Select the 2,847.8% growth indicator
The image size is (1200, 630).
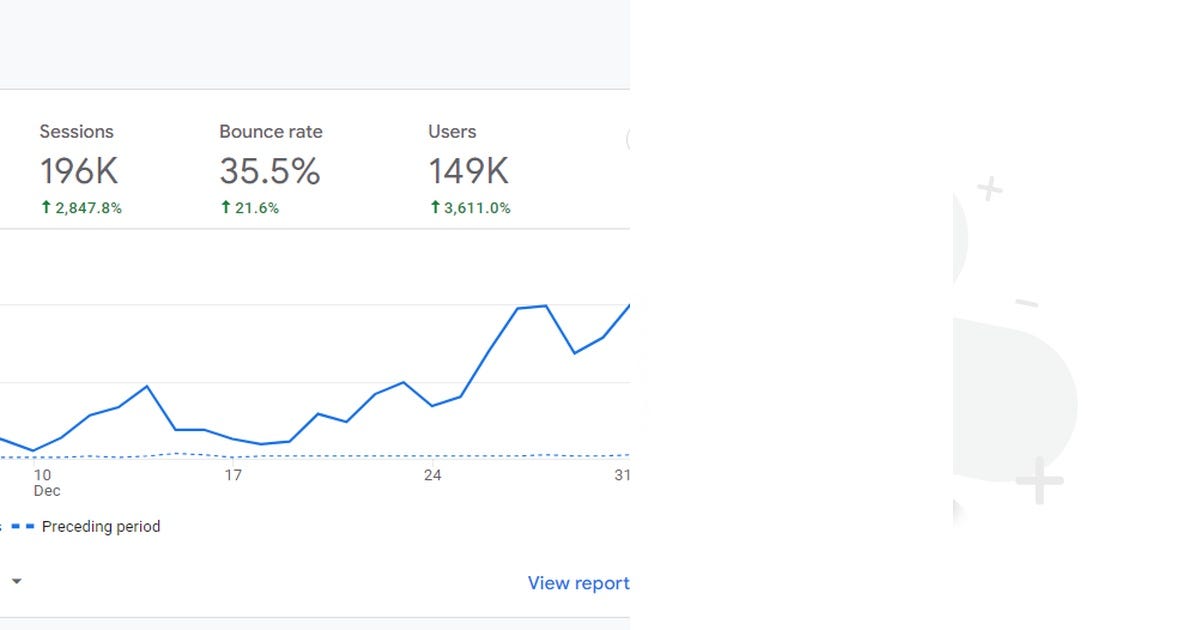(81, 208)
